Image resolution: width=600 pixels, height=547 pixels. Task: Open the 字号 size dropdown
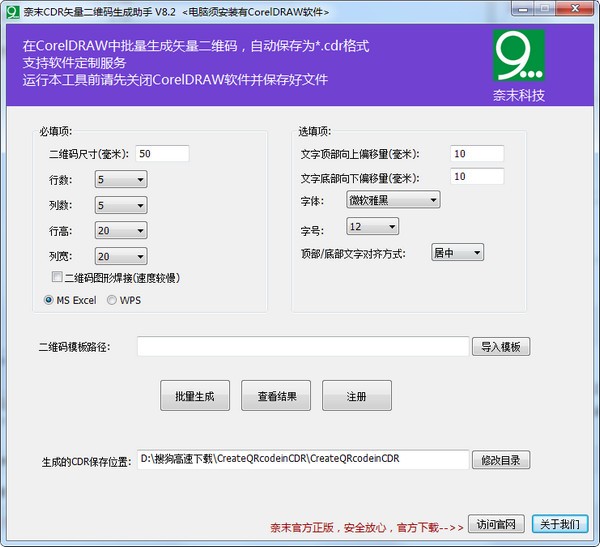372,227
